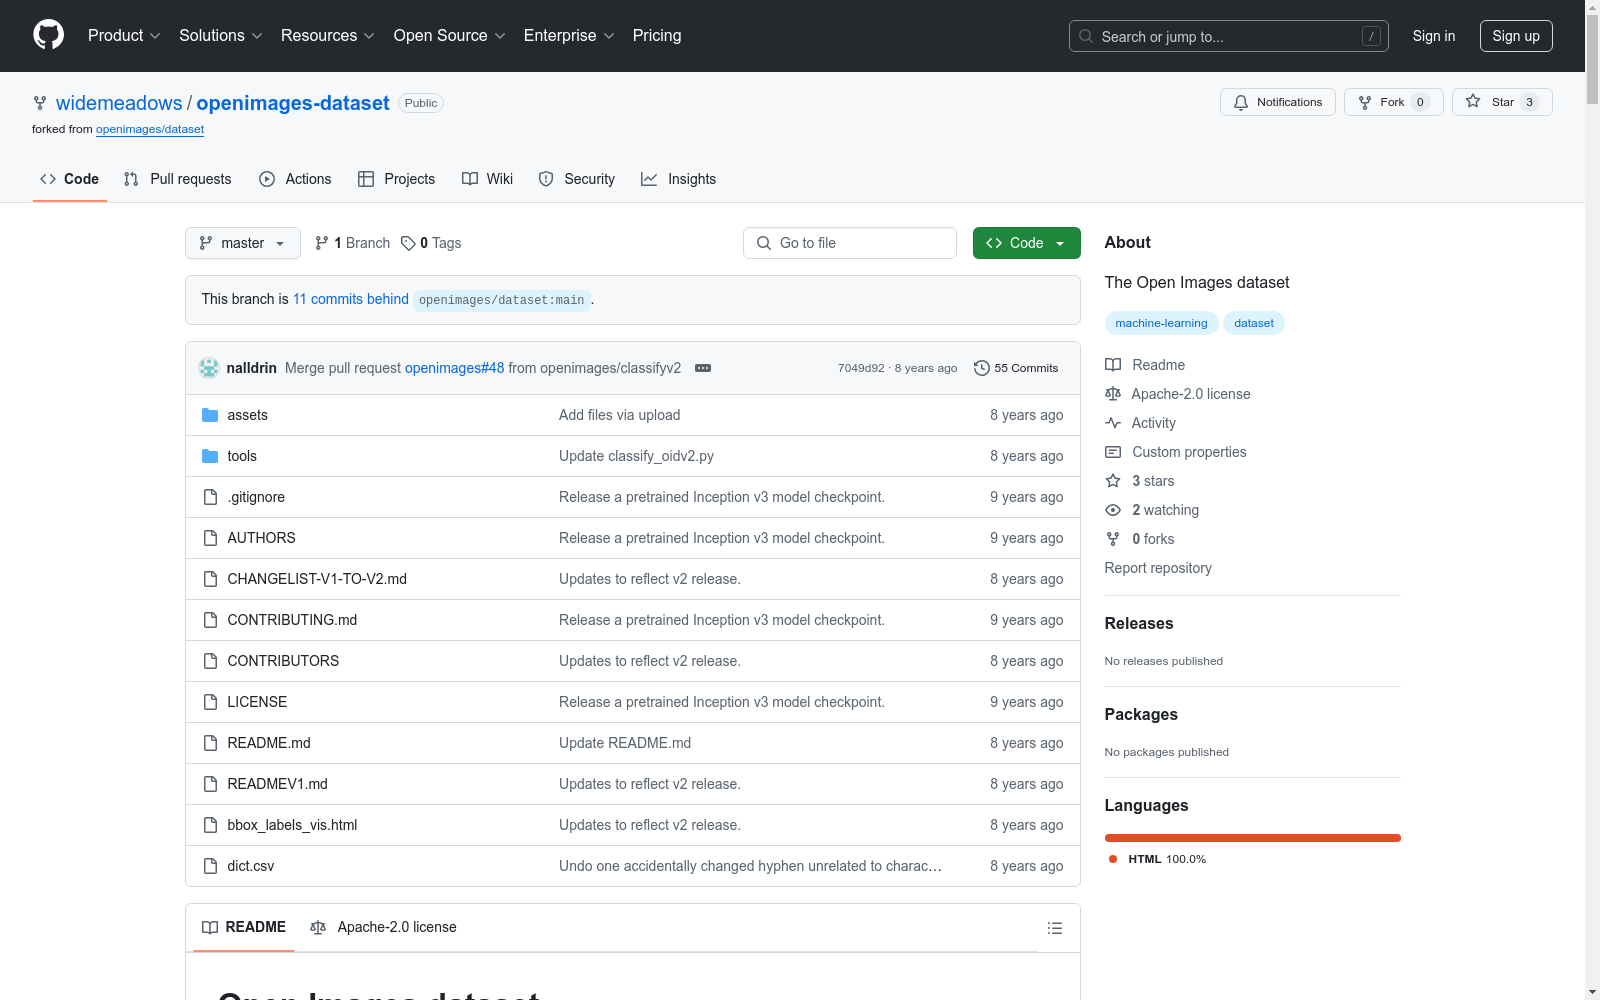Open the master branch selector
This screenshot has width=1600, height=1000.
pyautogui.click(x=243, y=243)
